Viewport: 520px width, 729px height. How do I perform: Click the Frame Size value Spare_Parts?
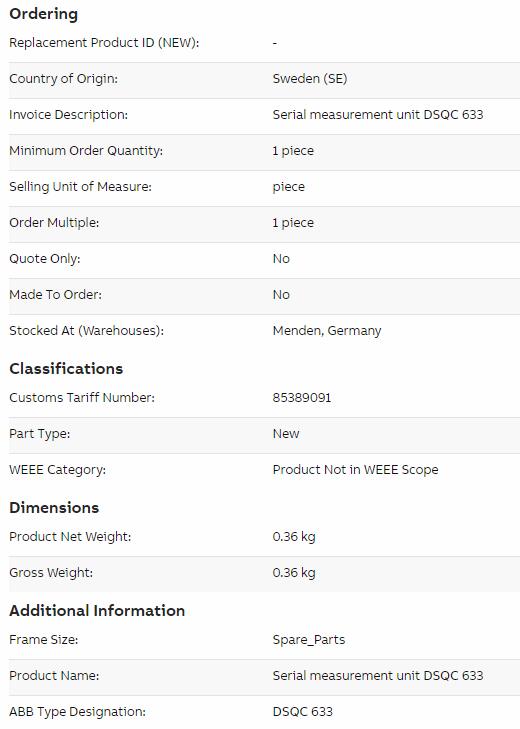309,640
